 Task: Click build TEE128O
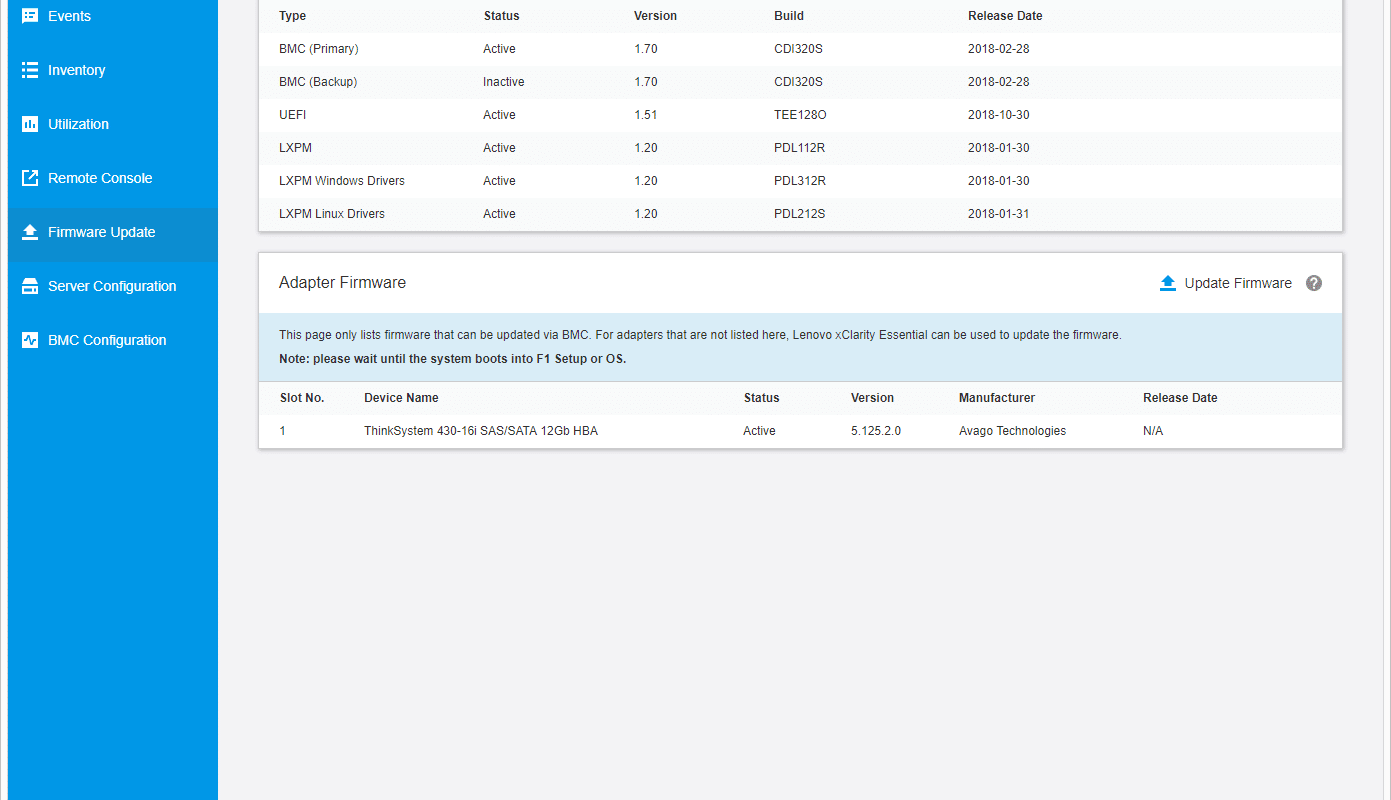point(800,115)
